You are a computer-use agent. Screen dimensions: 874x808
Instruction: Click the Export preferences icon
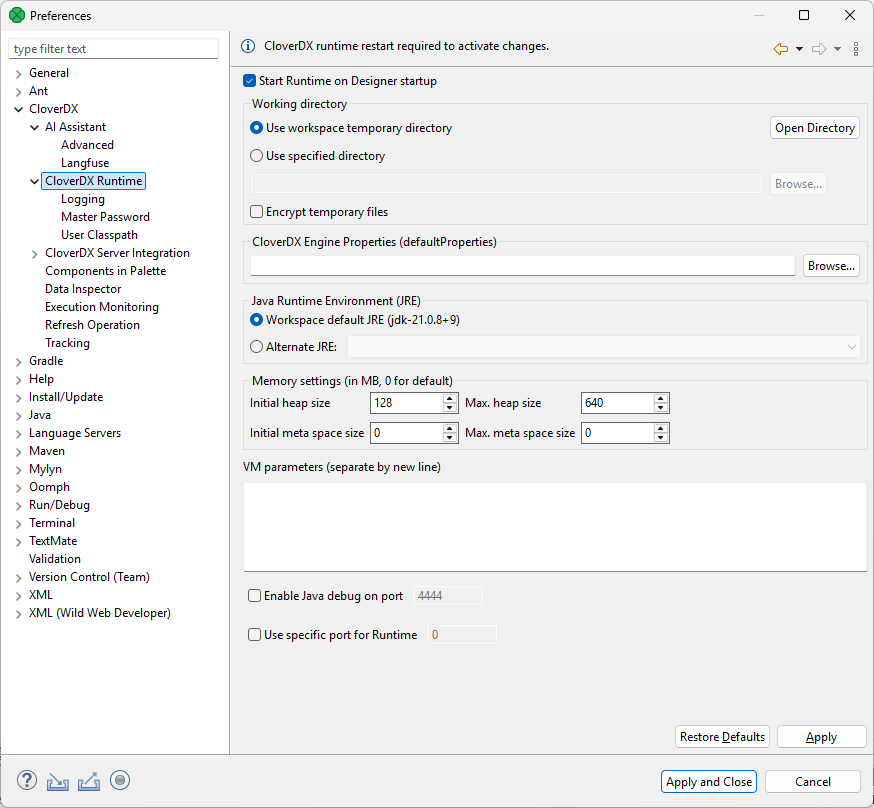click(x=89, y=781)
